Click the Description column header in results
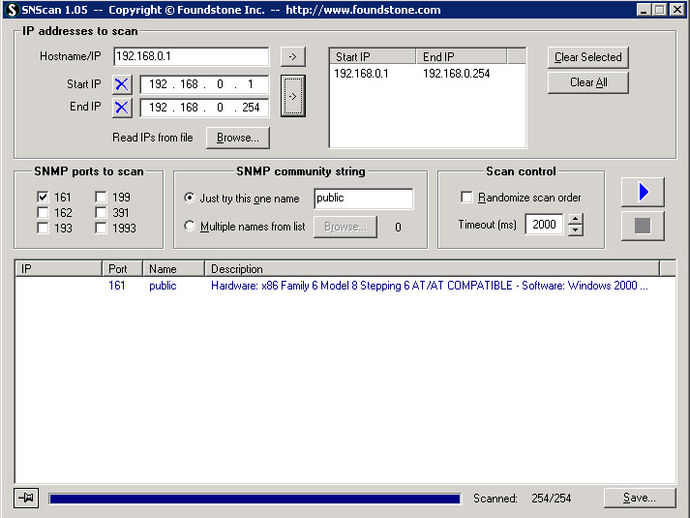 coord(432,268)
